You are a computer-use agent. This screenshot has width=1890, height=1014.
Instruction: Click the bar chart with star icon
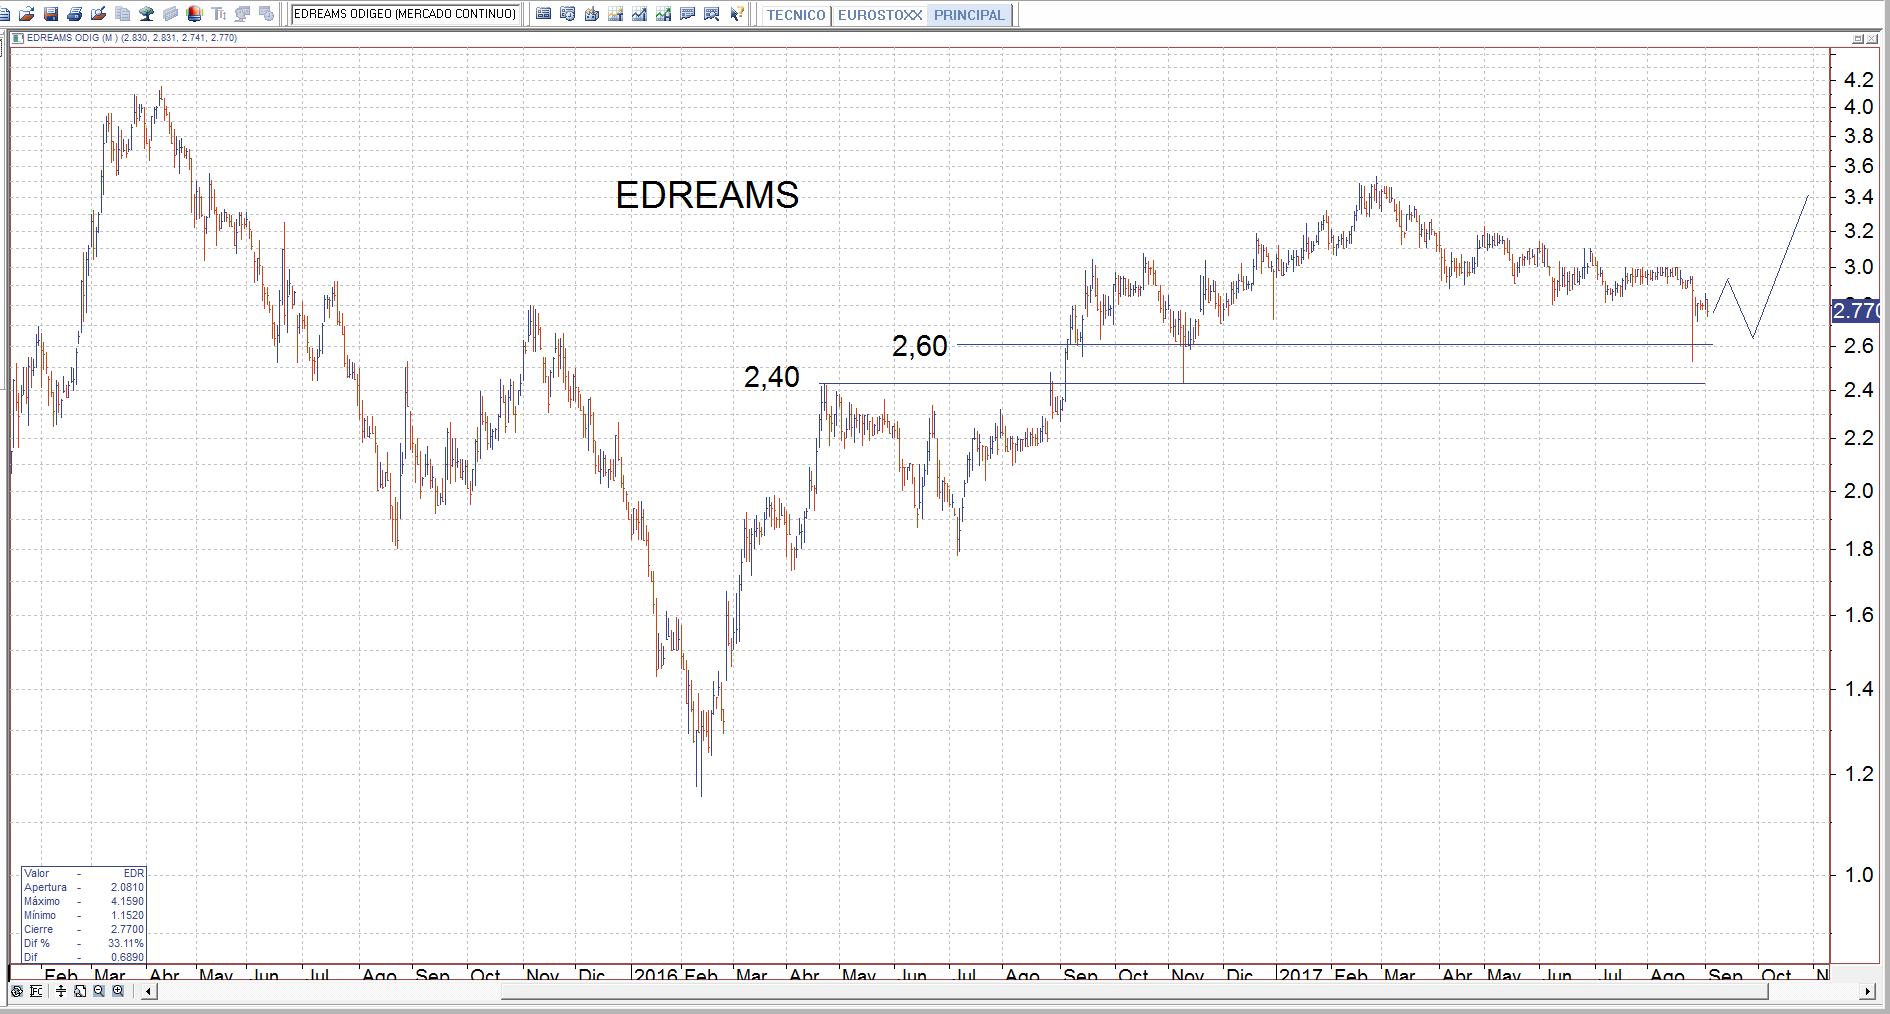(616, 14)
